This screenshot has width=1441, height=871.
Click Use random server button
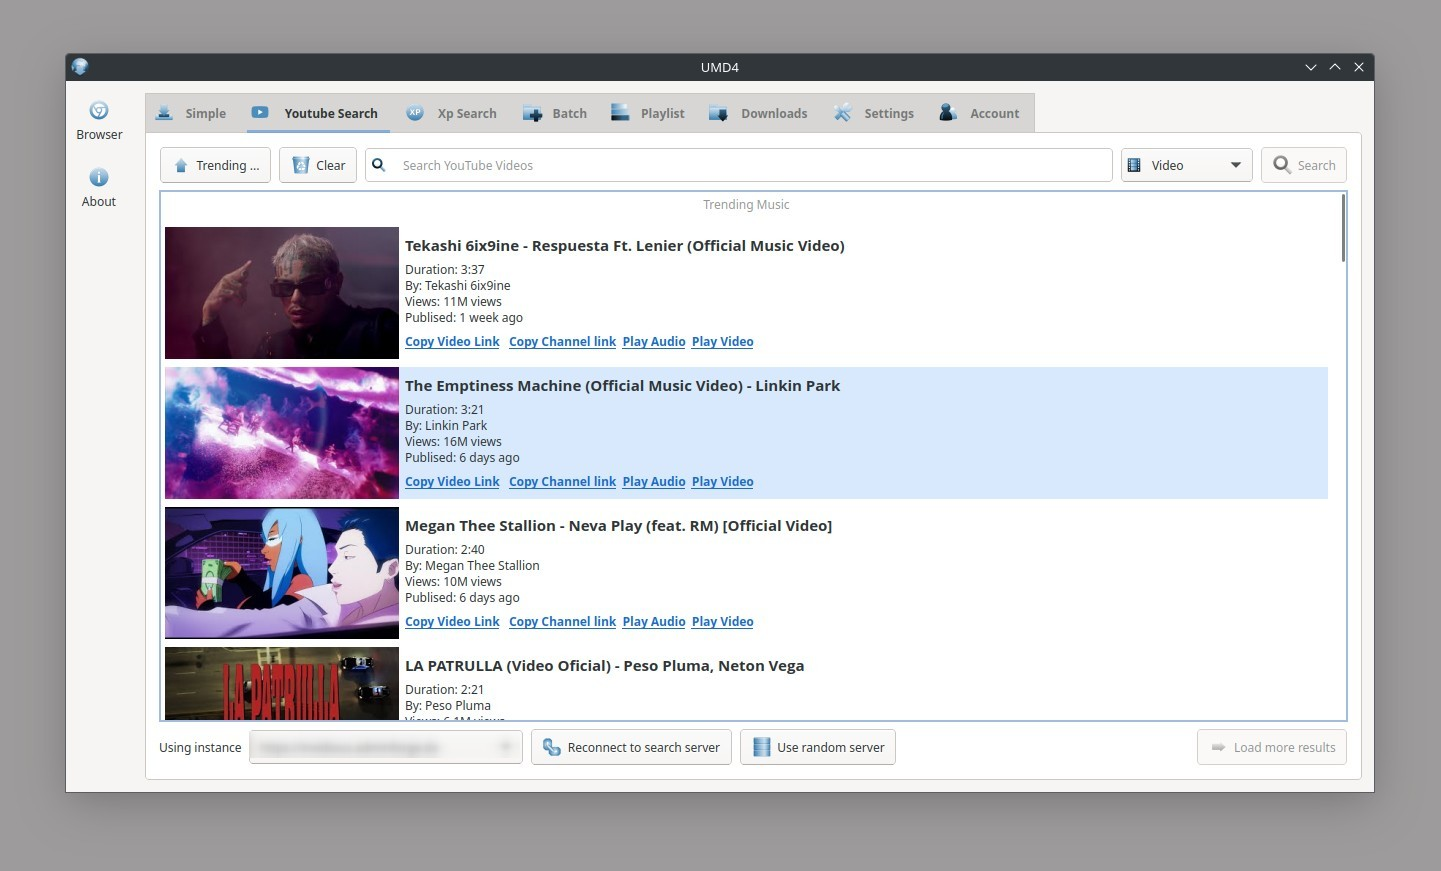tap(818, 747)
